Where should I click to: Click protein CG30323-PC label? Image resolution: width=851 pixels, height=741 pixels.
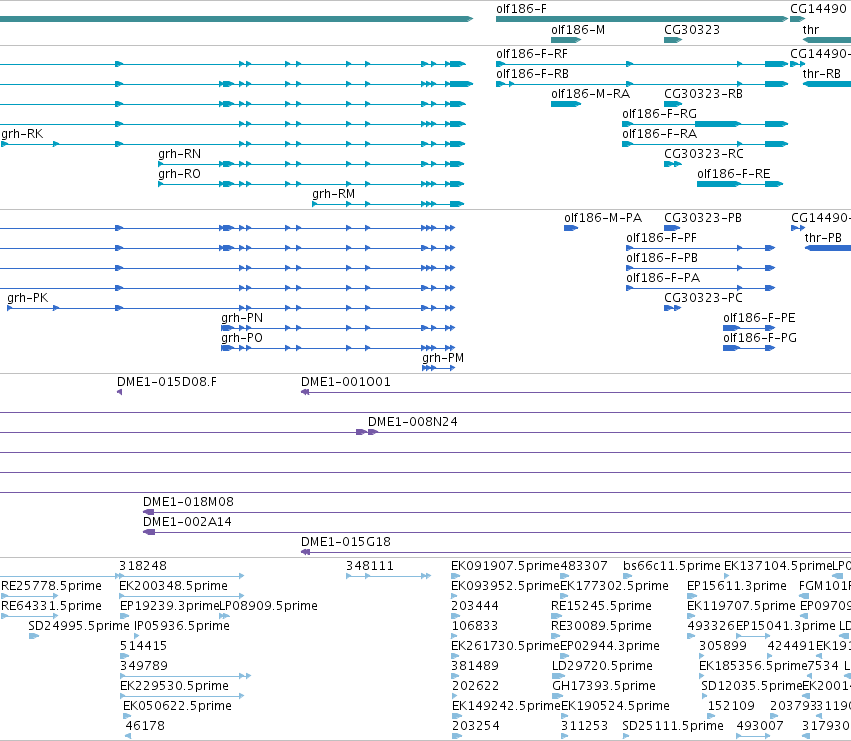point(703,299)
